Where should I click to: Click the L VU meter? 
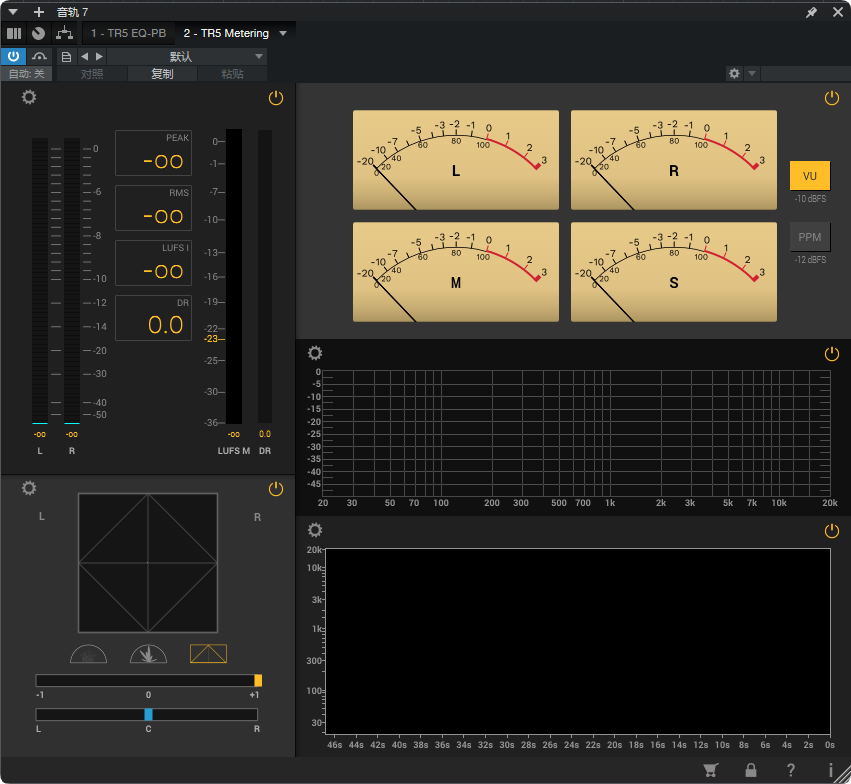pyautogui.click(x=456, y=160)
